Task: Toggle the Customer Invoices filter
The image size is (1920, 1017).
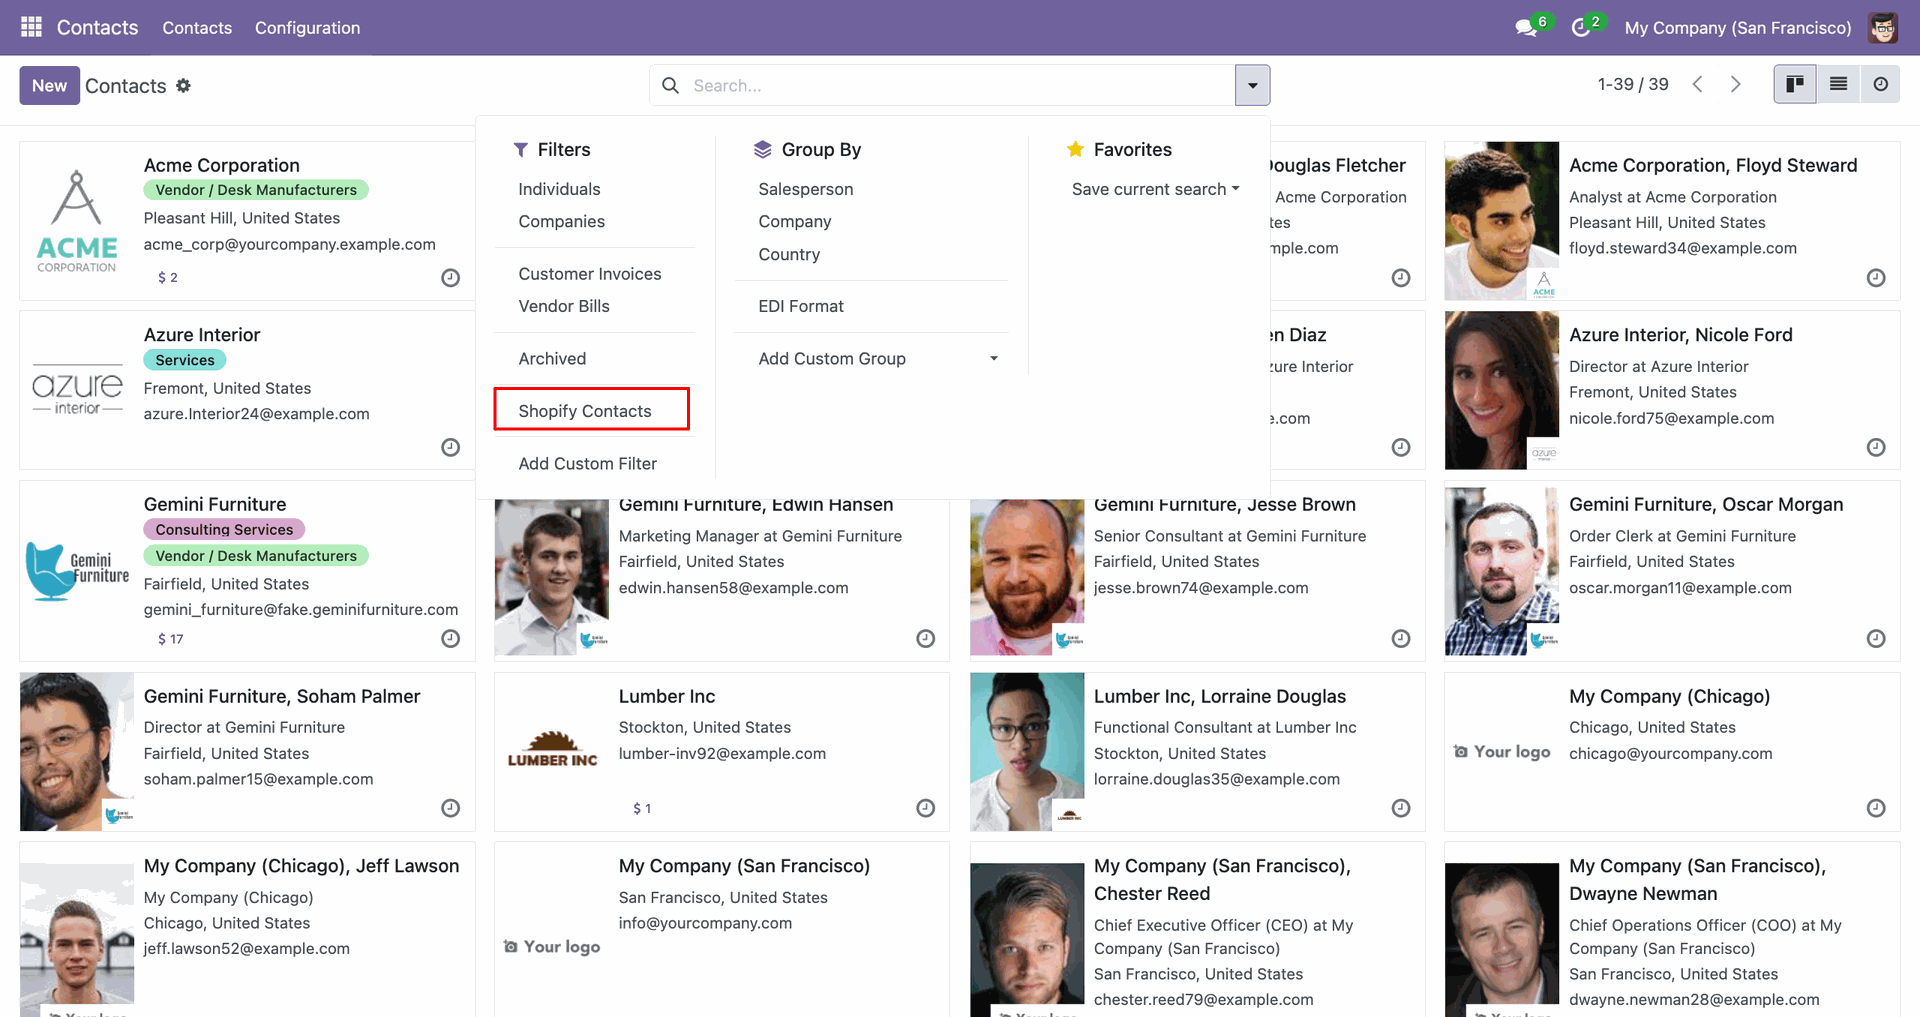Action: click(x=590, y=274)
